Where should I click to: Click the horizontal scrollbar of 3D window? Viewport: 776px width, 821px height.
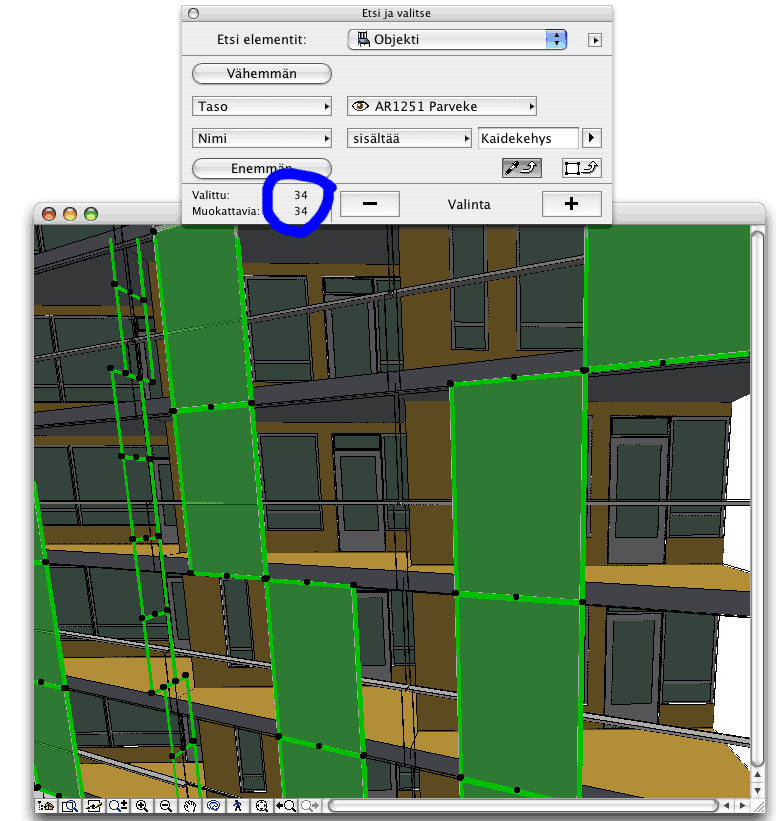[x=522, y=806]
